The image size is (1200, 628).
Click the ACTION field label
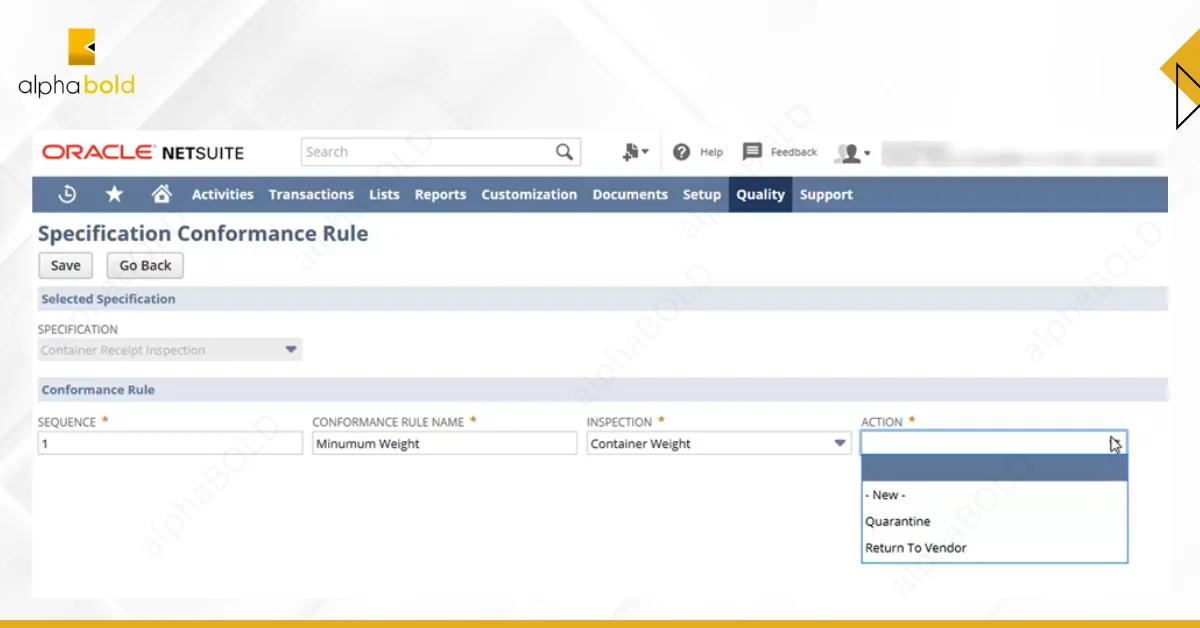click(882, 422)
